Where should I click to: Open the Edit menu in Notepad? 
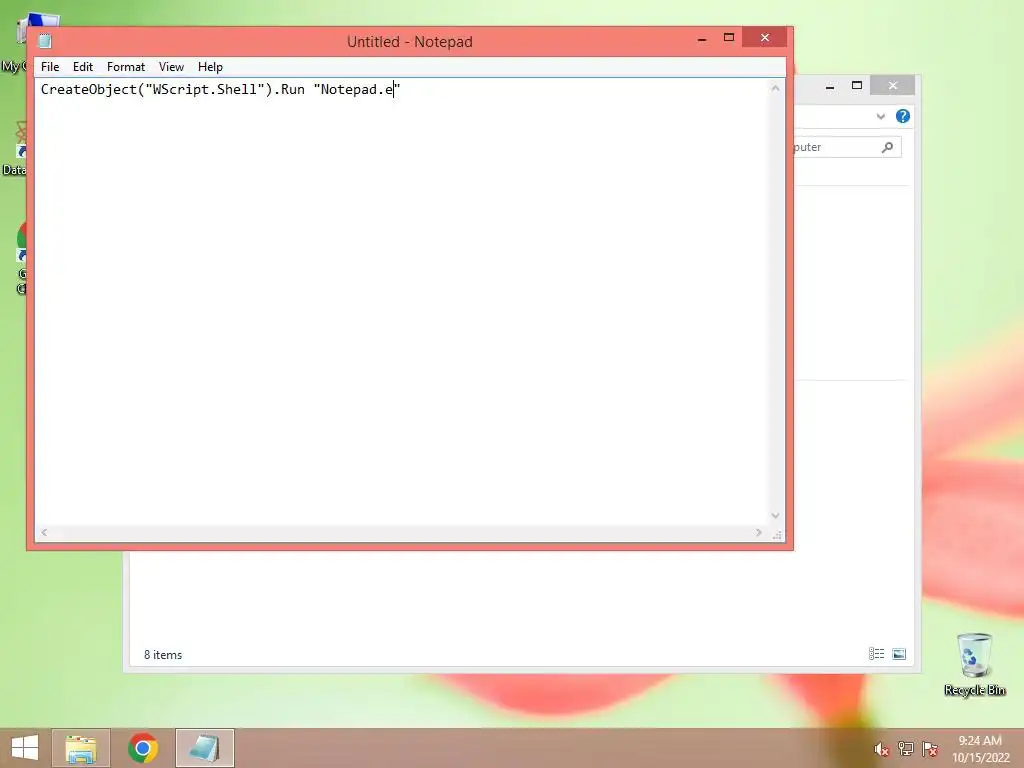[x=82, y=67]
